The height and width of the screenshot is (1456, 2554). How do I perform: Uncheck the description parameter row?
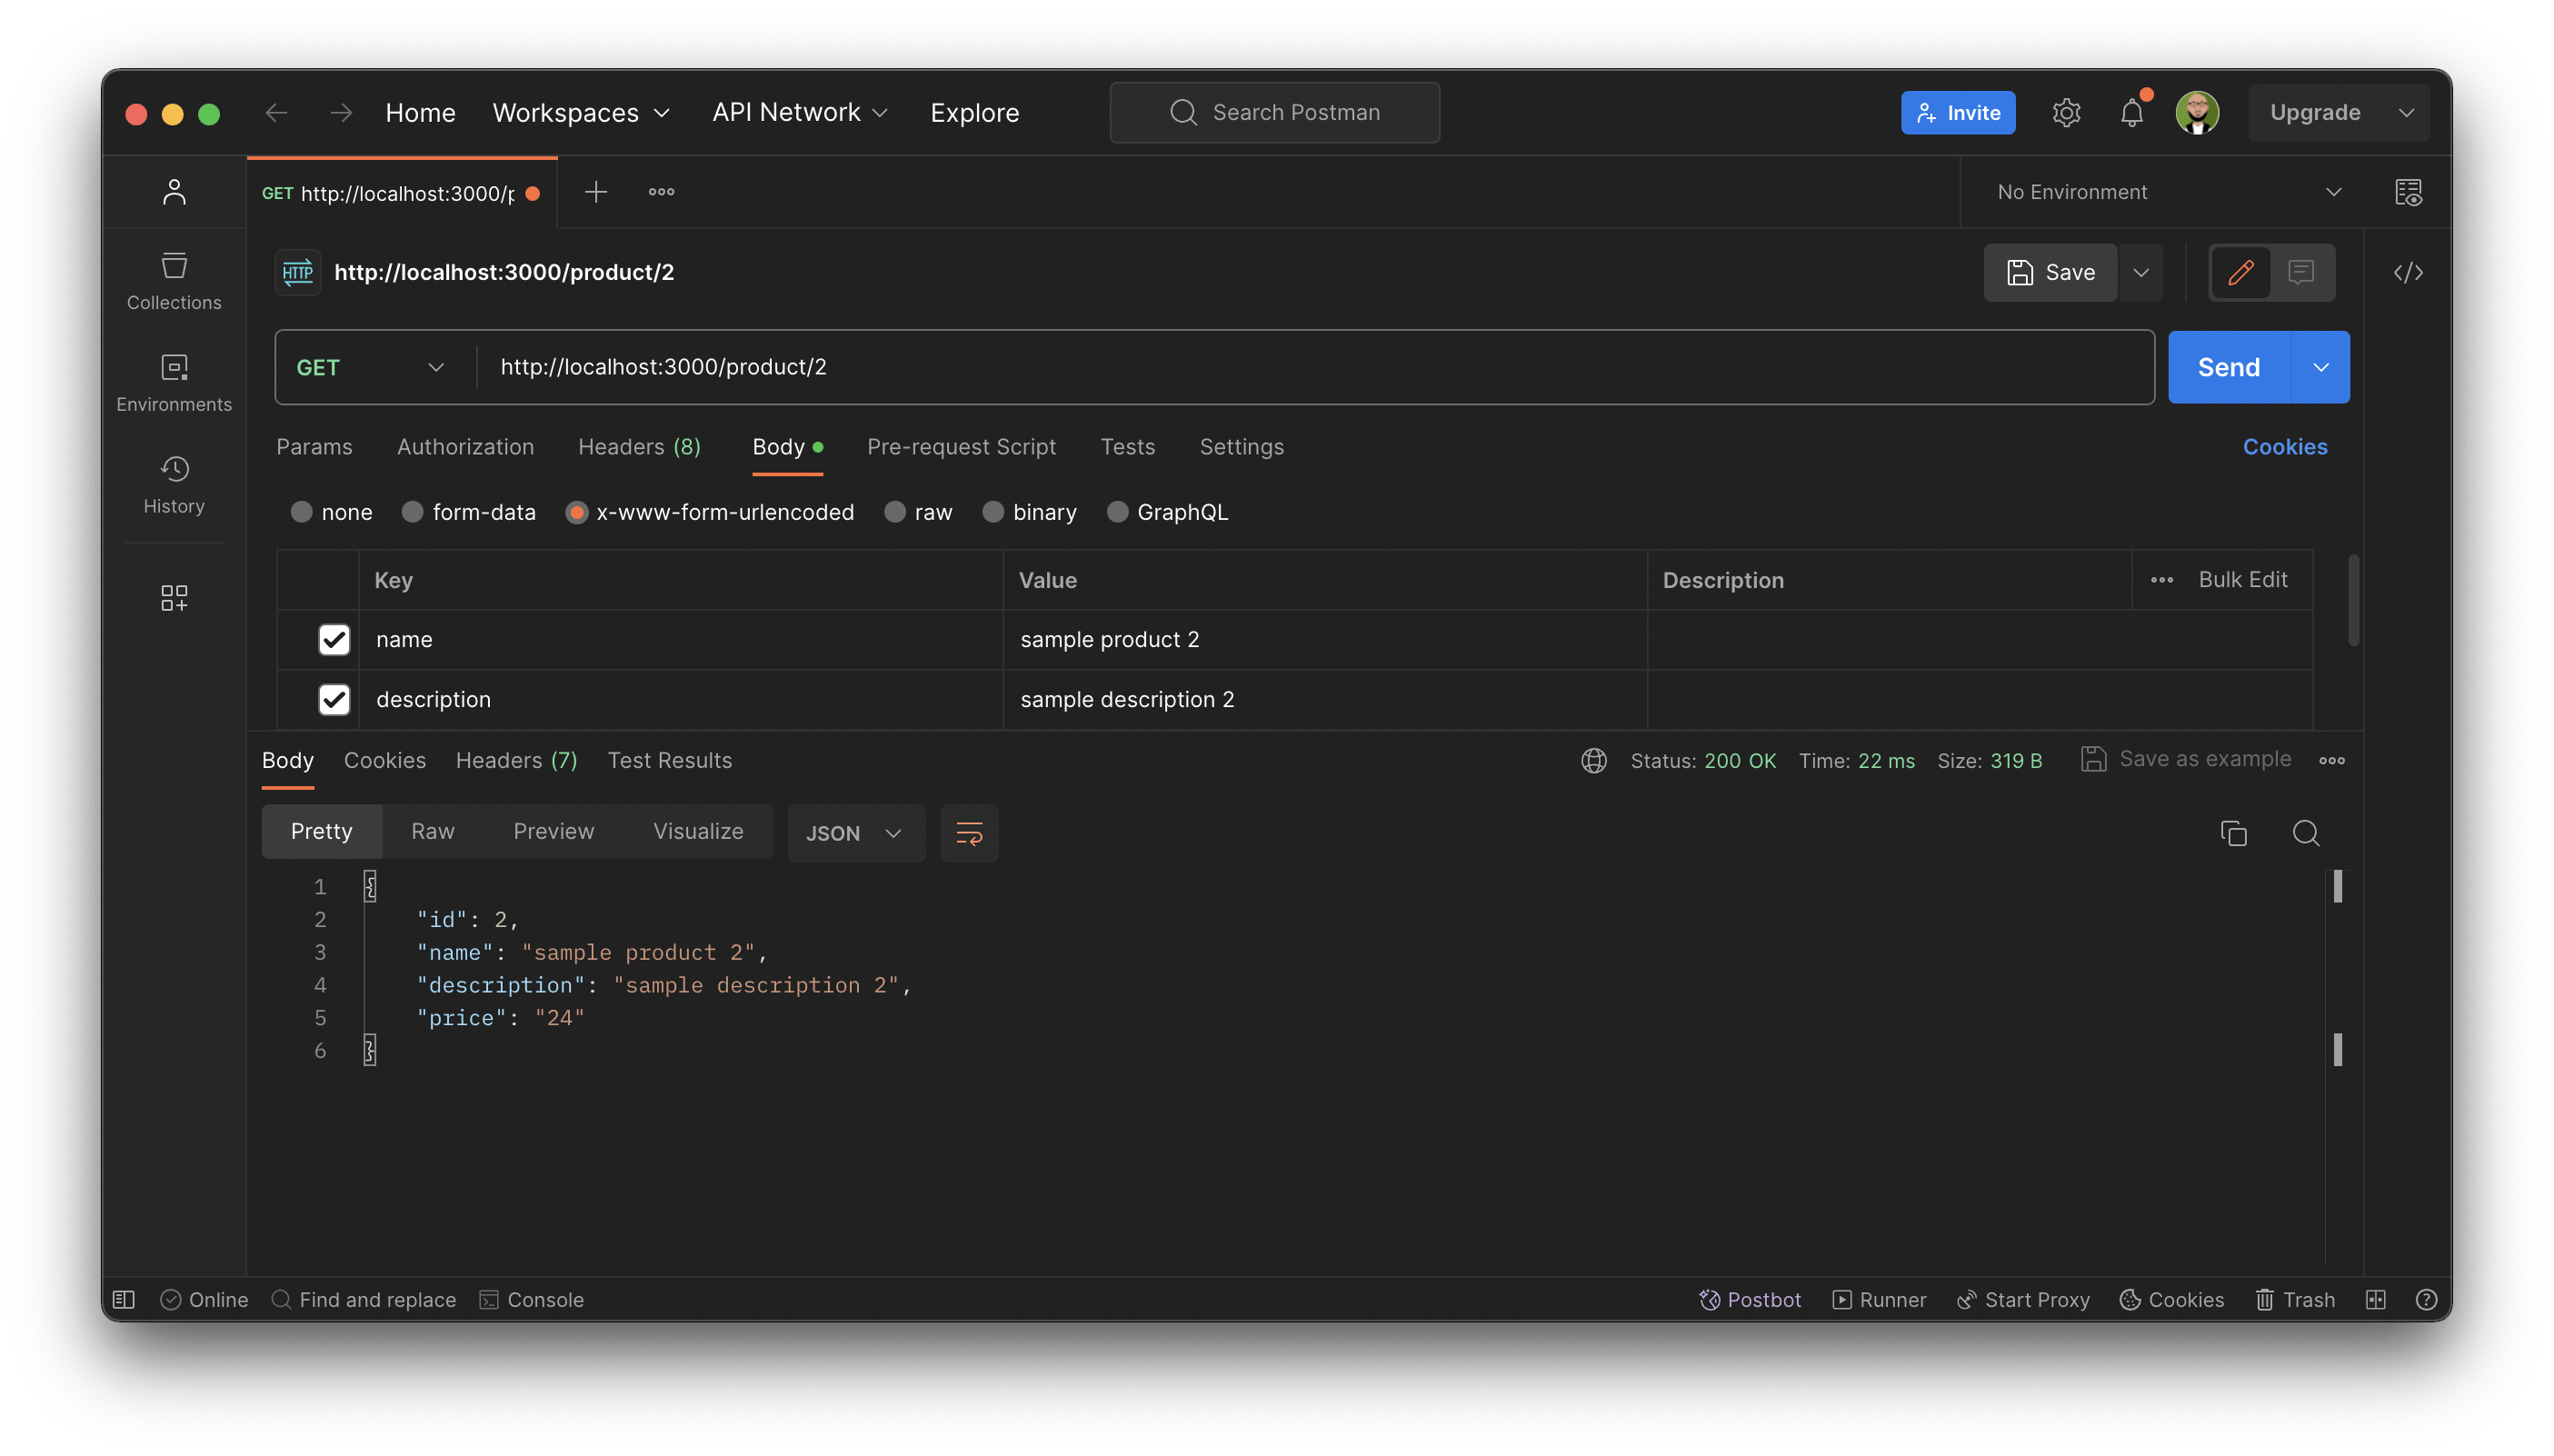334,699
